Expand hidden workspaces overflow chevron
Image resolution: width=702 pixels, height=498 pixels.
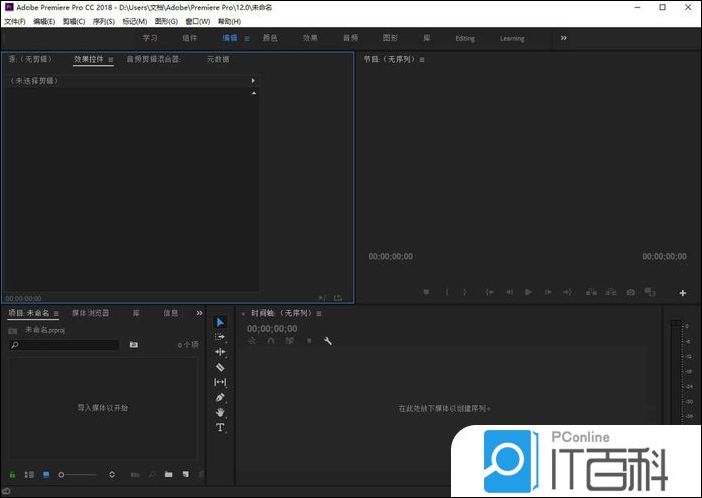[x=563, y=38]
